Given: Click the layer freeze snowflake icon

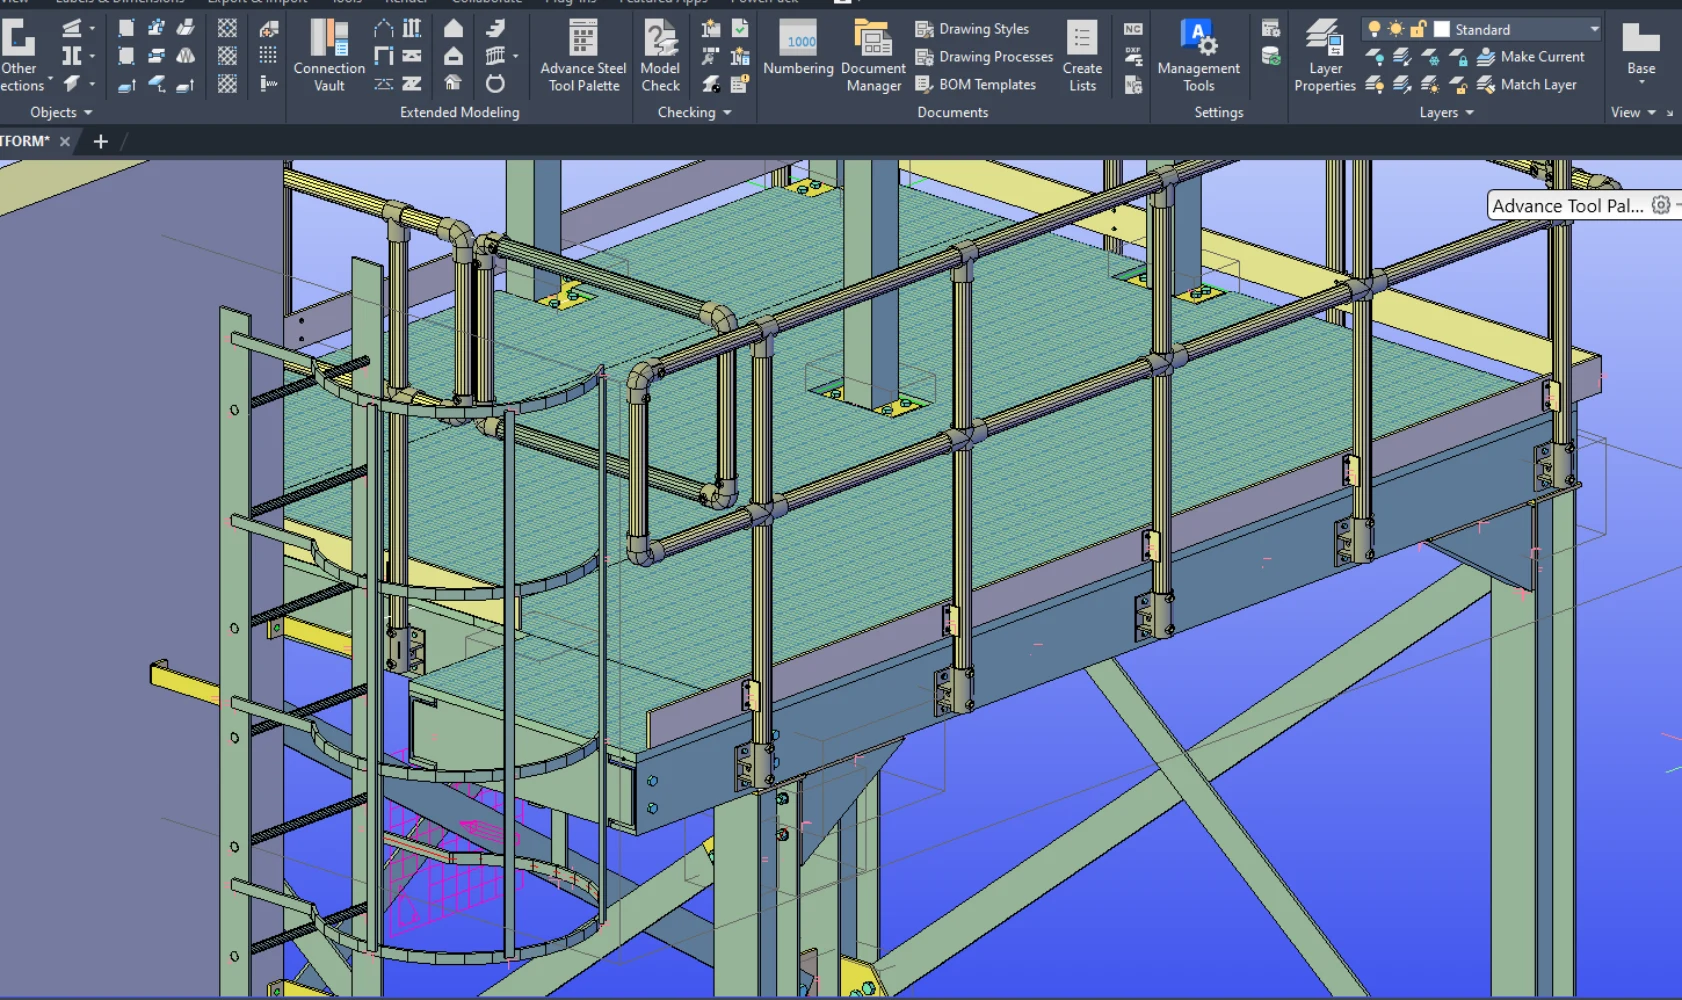Looking at the screenshot, I should click(1431, 57).
